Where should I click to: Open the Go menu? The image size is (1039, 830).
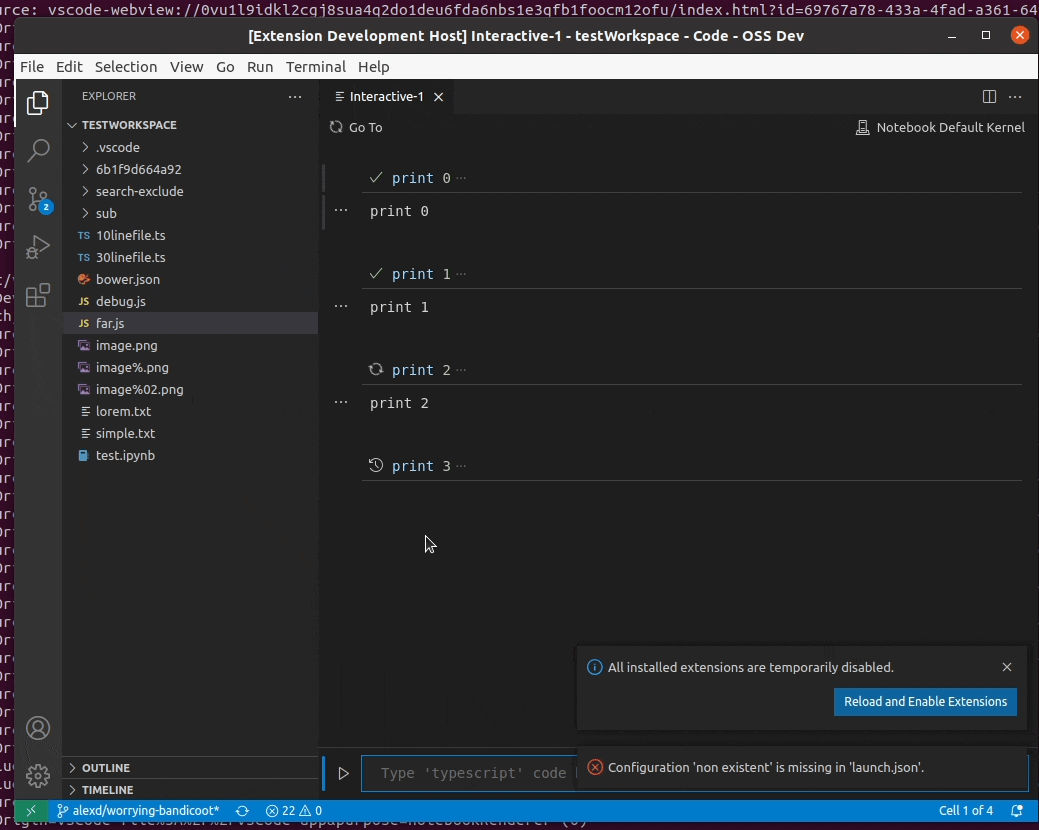225,67
